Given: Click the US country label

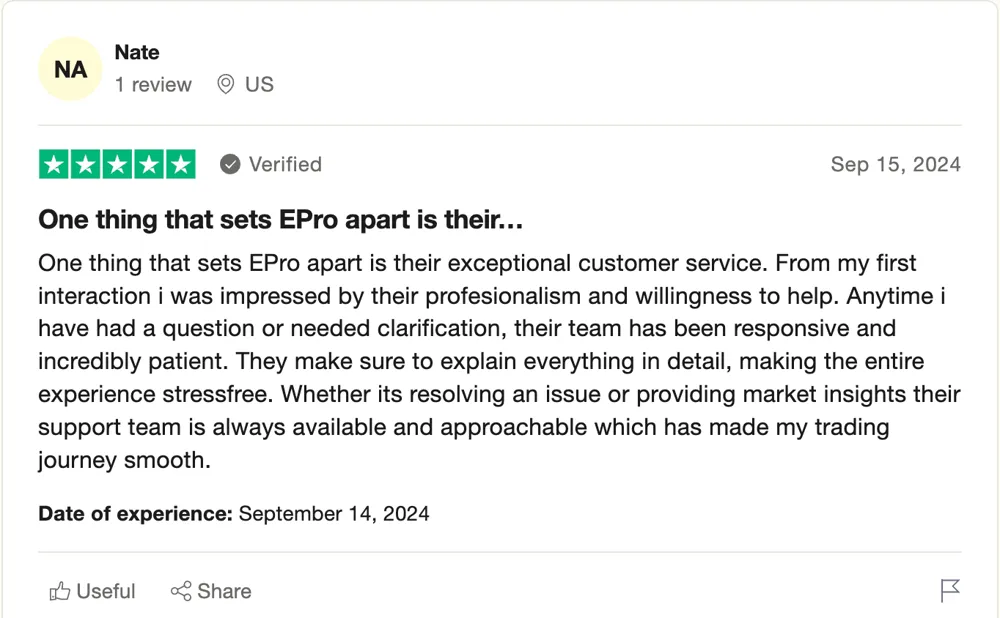Looking at the screenshot, I should pyautogui.click(x=259, y=84).
